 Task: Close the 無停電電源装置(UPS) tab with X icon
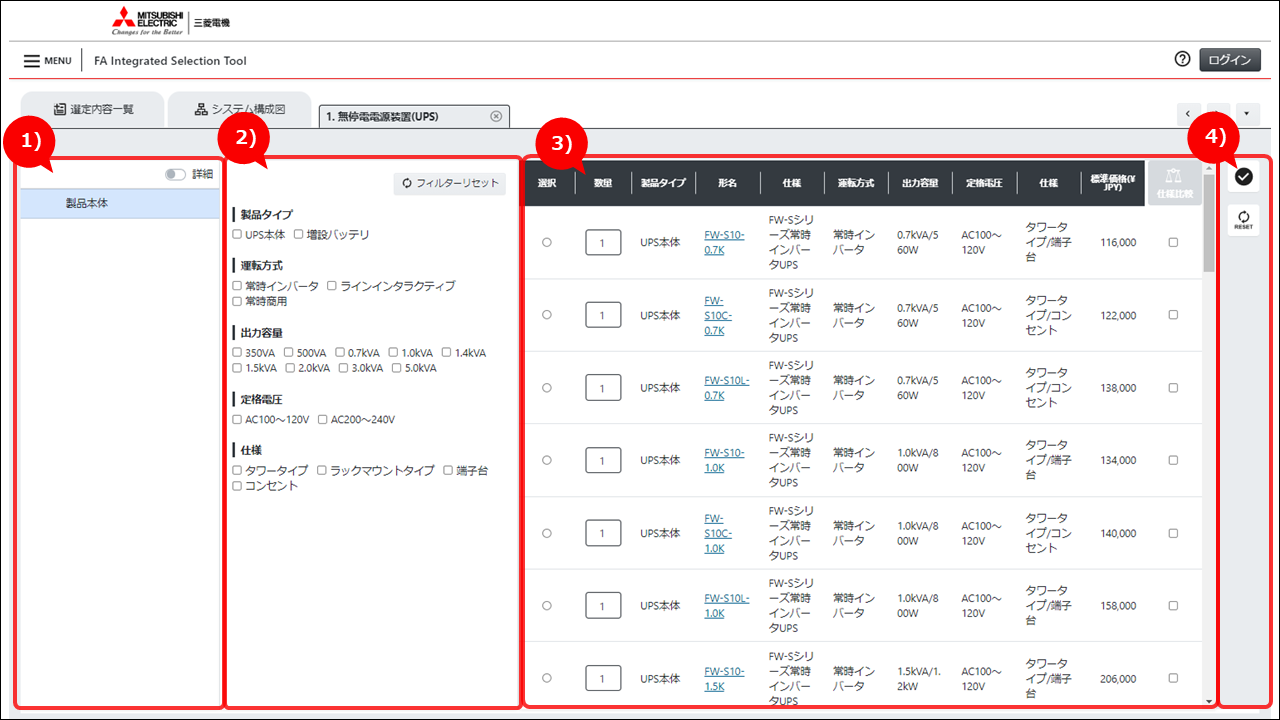click(496, 117)
